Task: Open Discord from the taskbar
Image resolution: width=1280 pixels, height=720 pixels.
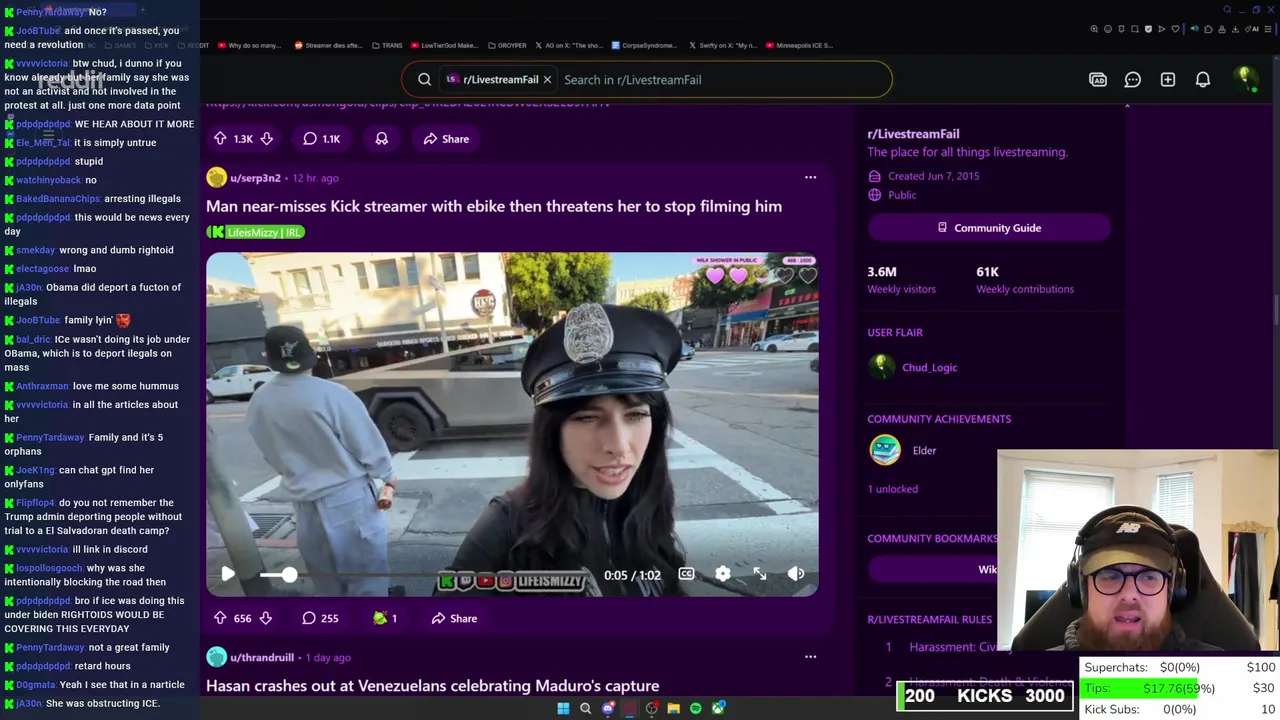Action: point(608,708)
